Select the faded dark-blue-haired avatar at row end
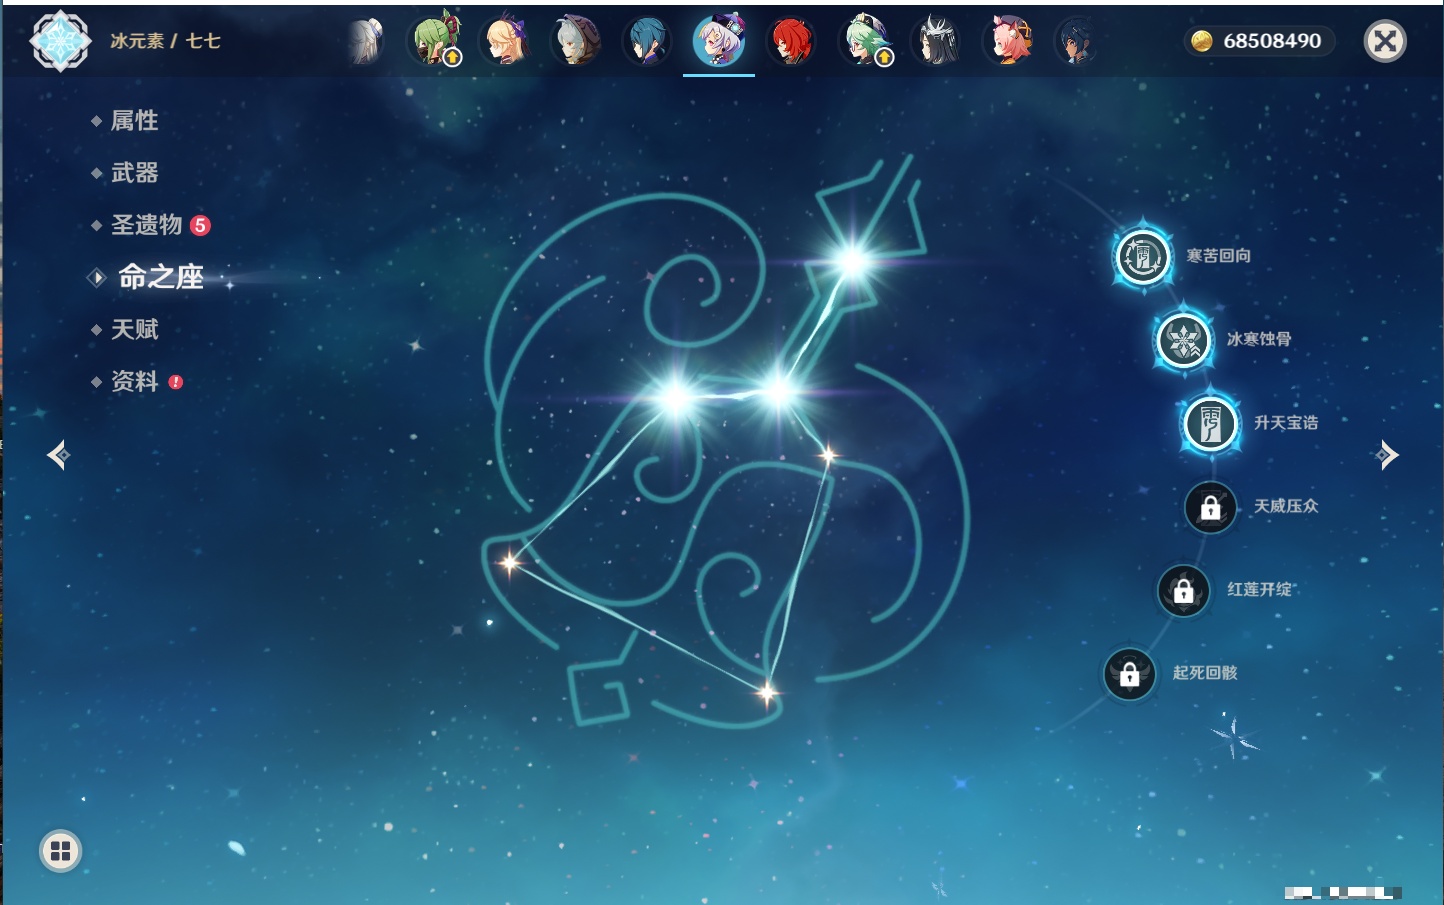The image size is (1444, 905). click(x=1077, y=41)
